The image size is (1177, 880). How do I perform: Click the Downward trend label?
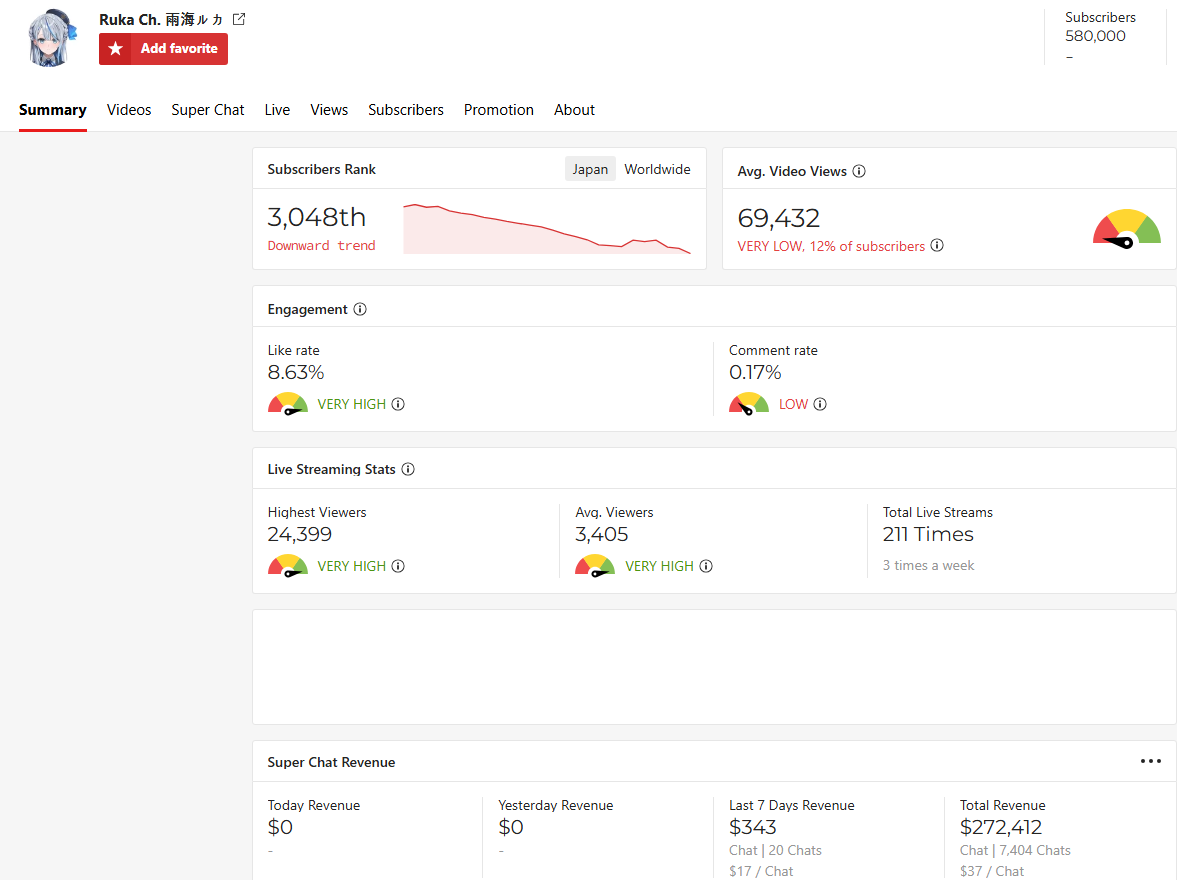[321, 246]
